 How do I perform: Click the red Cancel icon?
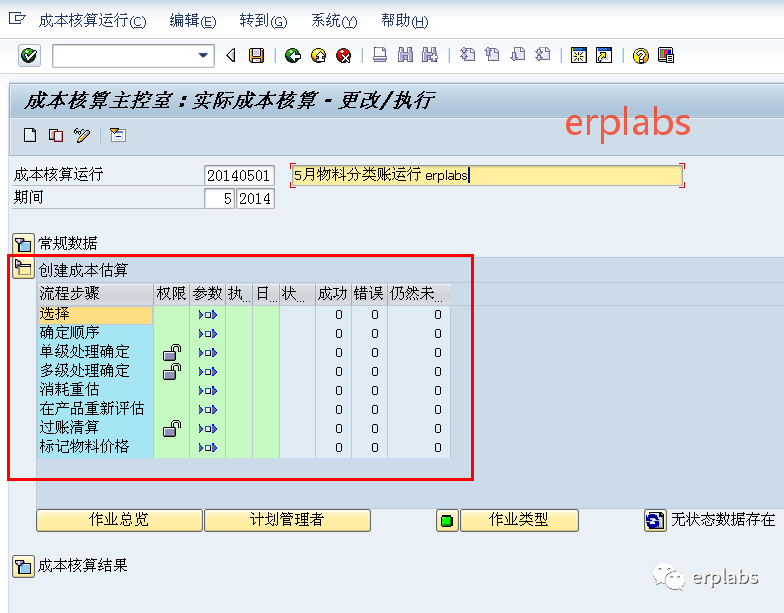click(x=344, y=56)
